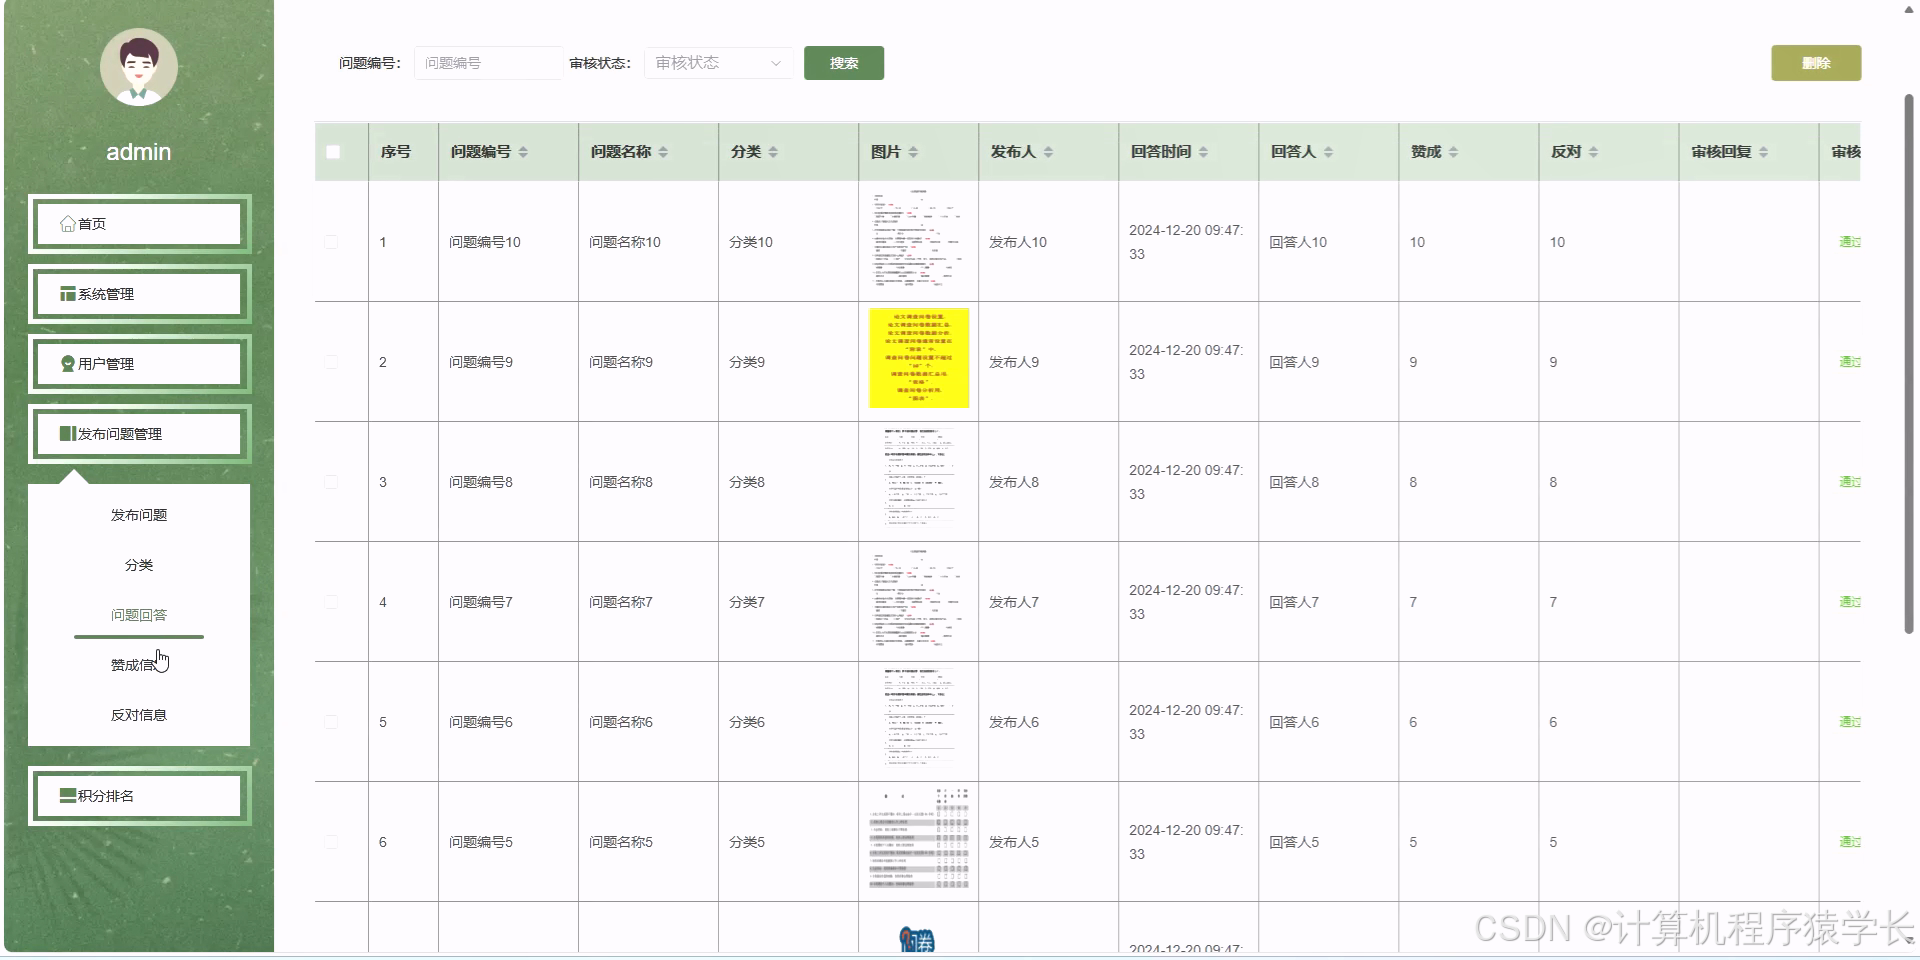Click the 通过 link in row 5
Image resolution: width=1920 pixels, height=960 pixels.
pos(1850,722)
